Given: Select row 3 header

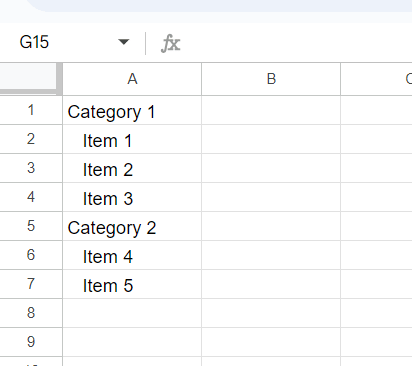Looking at the screenshot, I should (31, 168).
